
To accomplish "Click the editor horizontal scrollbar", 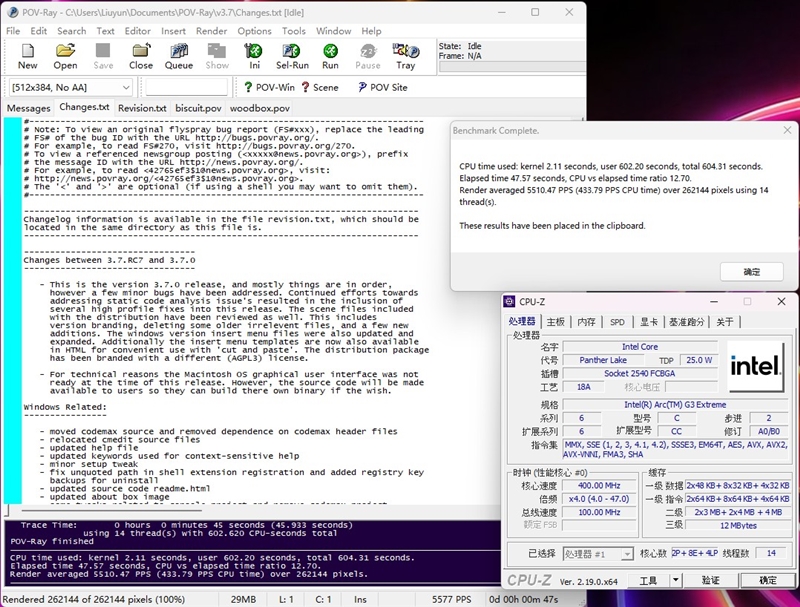I will [x=111, y=510].
